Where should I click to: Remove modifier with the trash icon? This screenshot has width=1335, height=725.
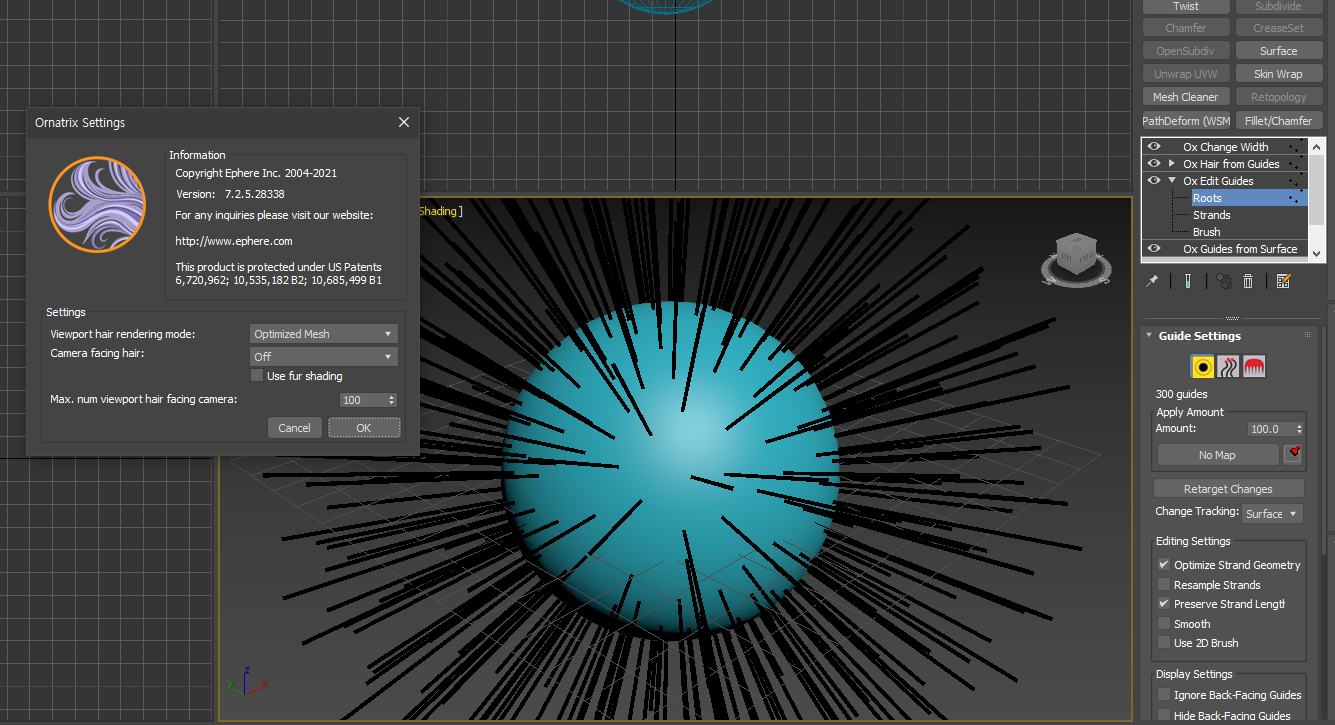point(1248,282)
